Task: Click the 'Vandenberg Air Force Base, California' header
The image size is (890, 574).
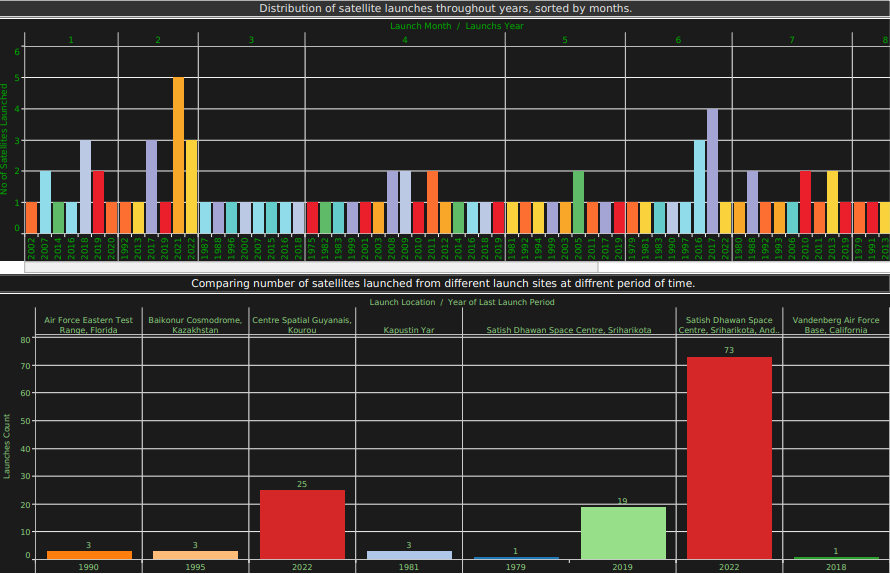Action: [836, 325]
